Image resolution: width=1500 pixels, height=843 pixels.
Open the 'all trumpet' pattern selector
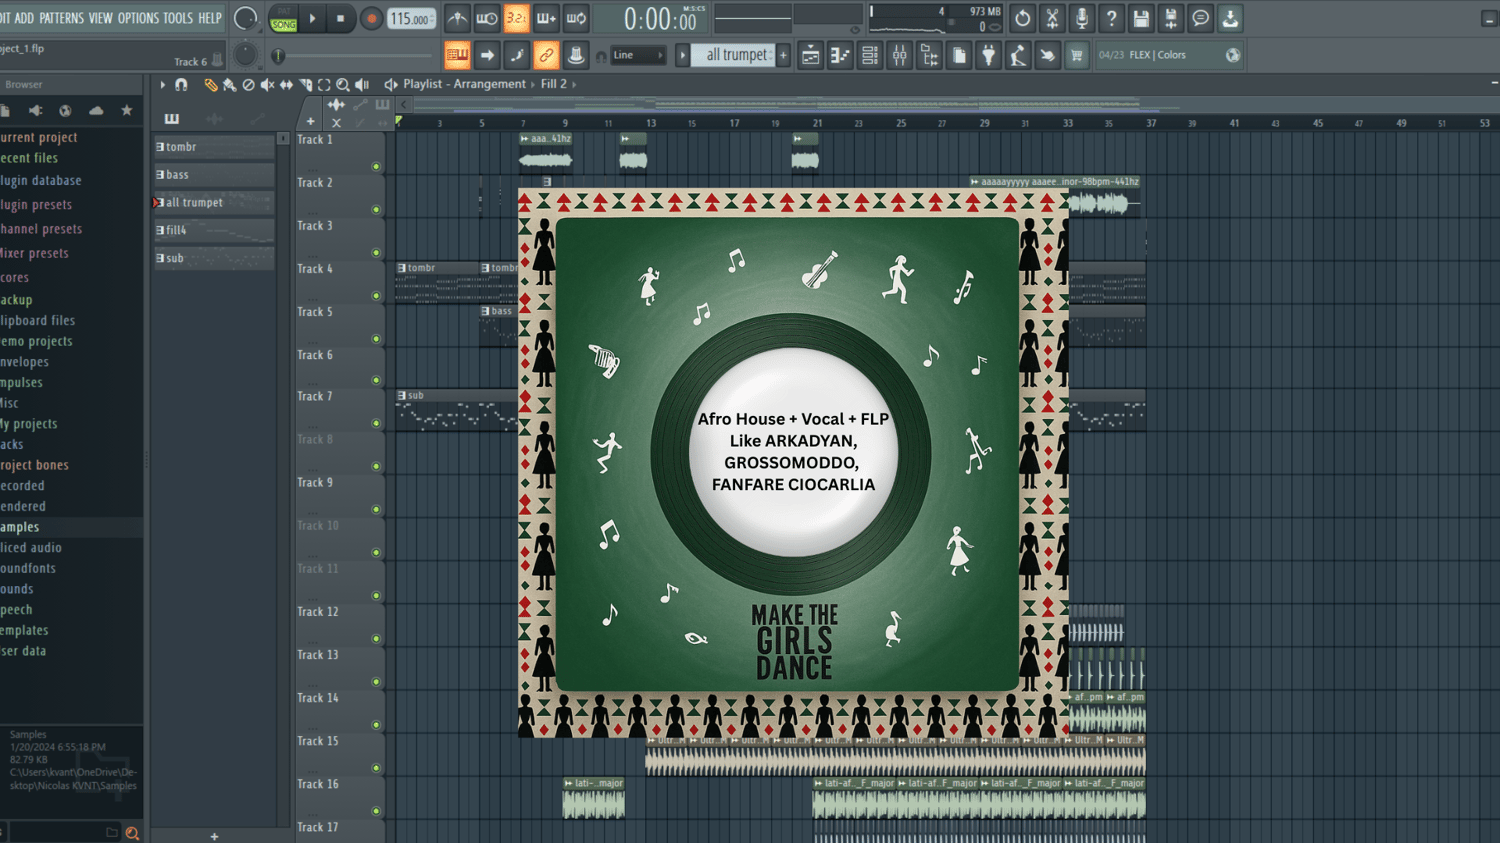tap(736, 55)
